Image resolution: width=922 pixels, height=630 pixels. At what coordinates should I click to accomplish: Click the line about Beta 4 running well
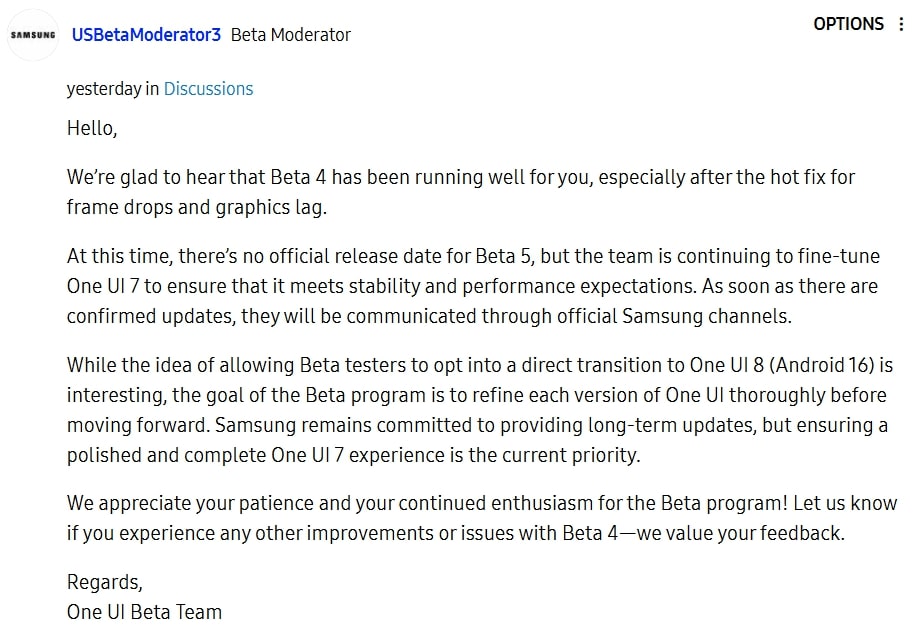pos(460,177)
